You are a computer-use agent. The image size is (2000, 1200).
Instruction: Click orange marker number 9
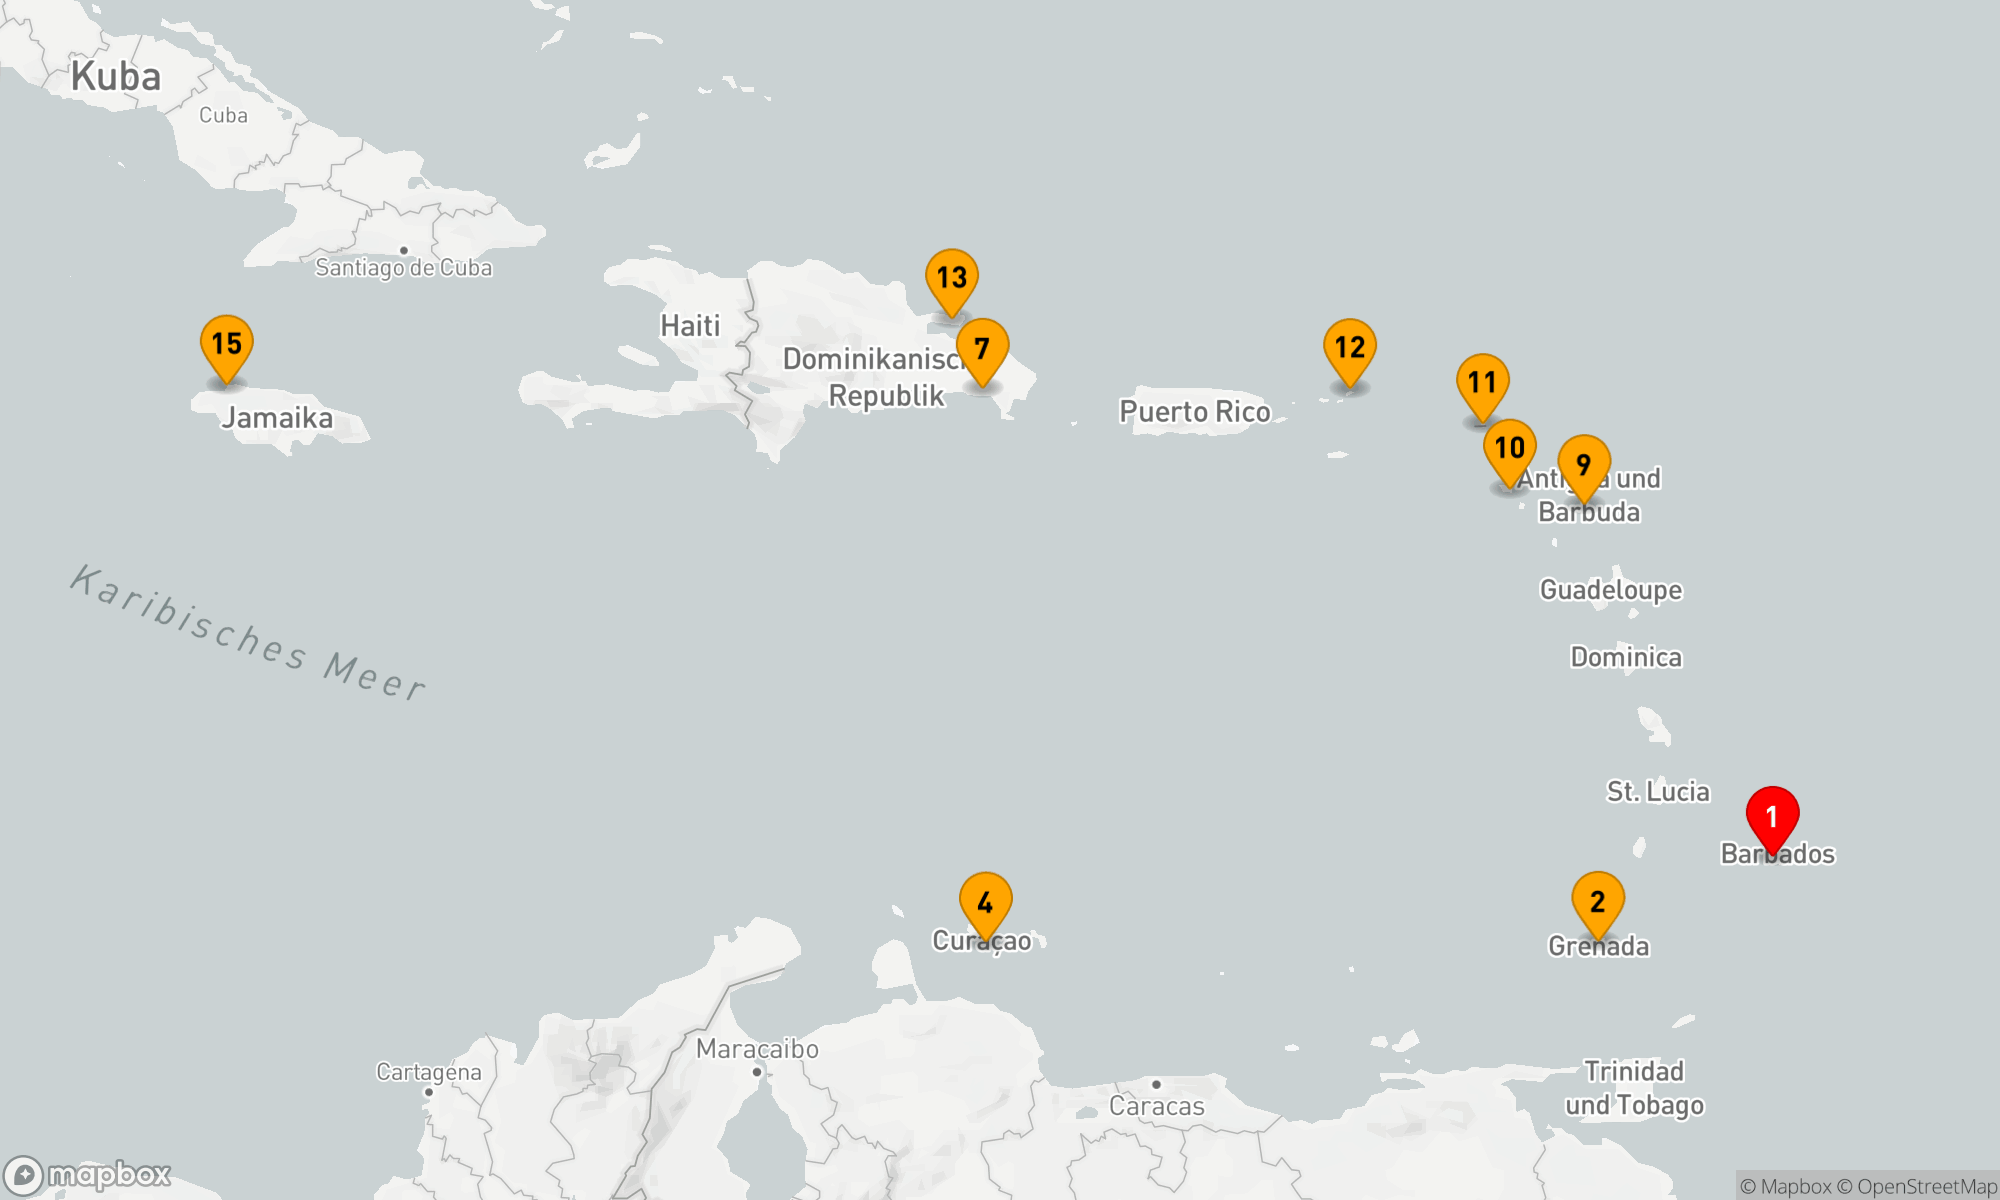(x=1583, y=465)
